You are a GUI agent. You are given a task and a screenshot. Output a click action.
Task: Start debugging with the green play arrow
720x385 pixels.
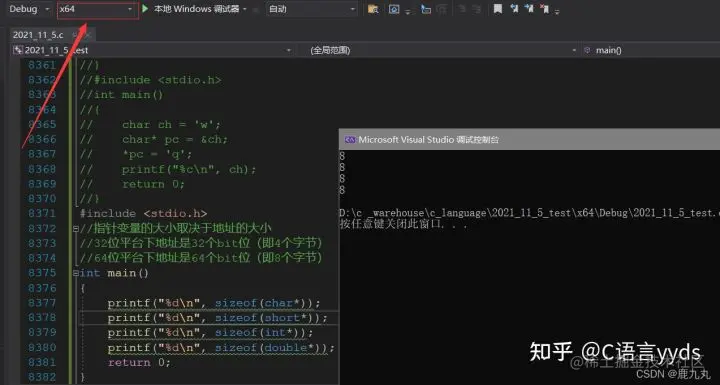[x=145, y=9]
